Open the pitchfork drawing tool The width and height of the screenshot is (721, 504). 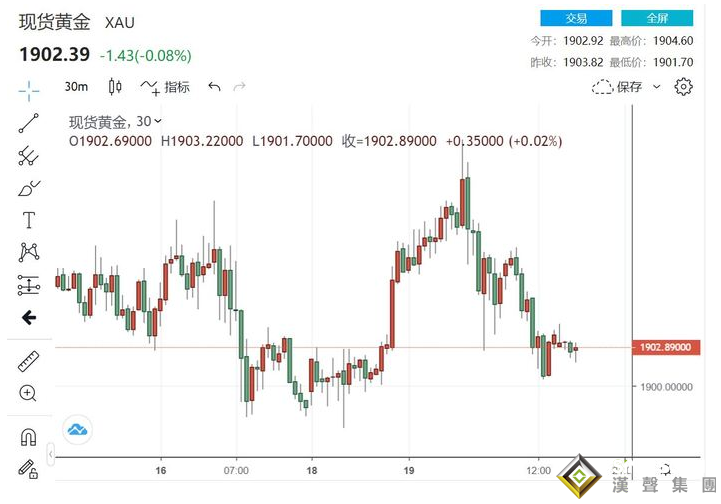[x=28, y=156]
